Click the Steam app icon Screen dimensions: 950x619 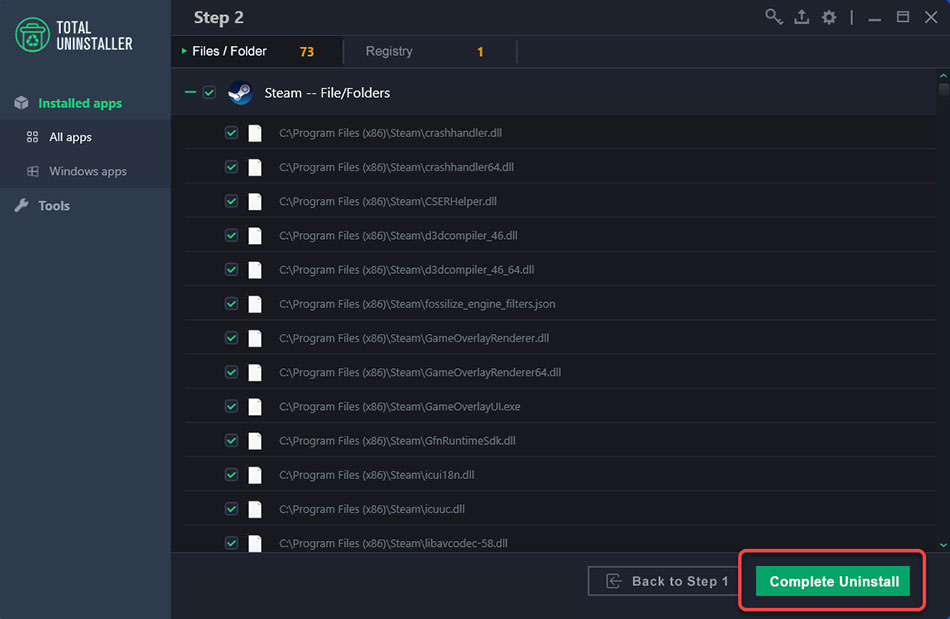pos(241,93)
